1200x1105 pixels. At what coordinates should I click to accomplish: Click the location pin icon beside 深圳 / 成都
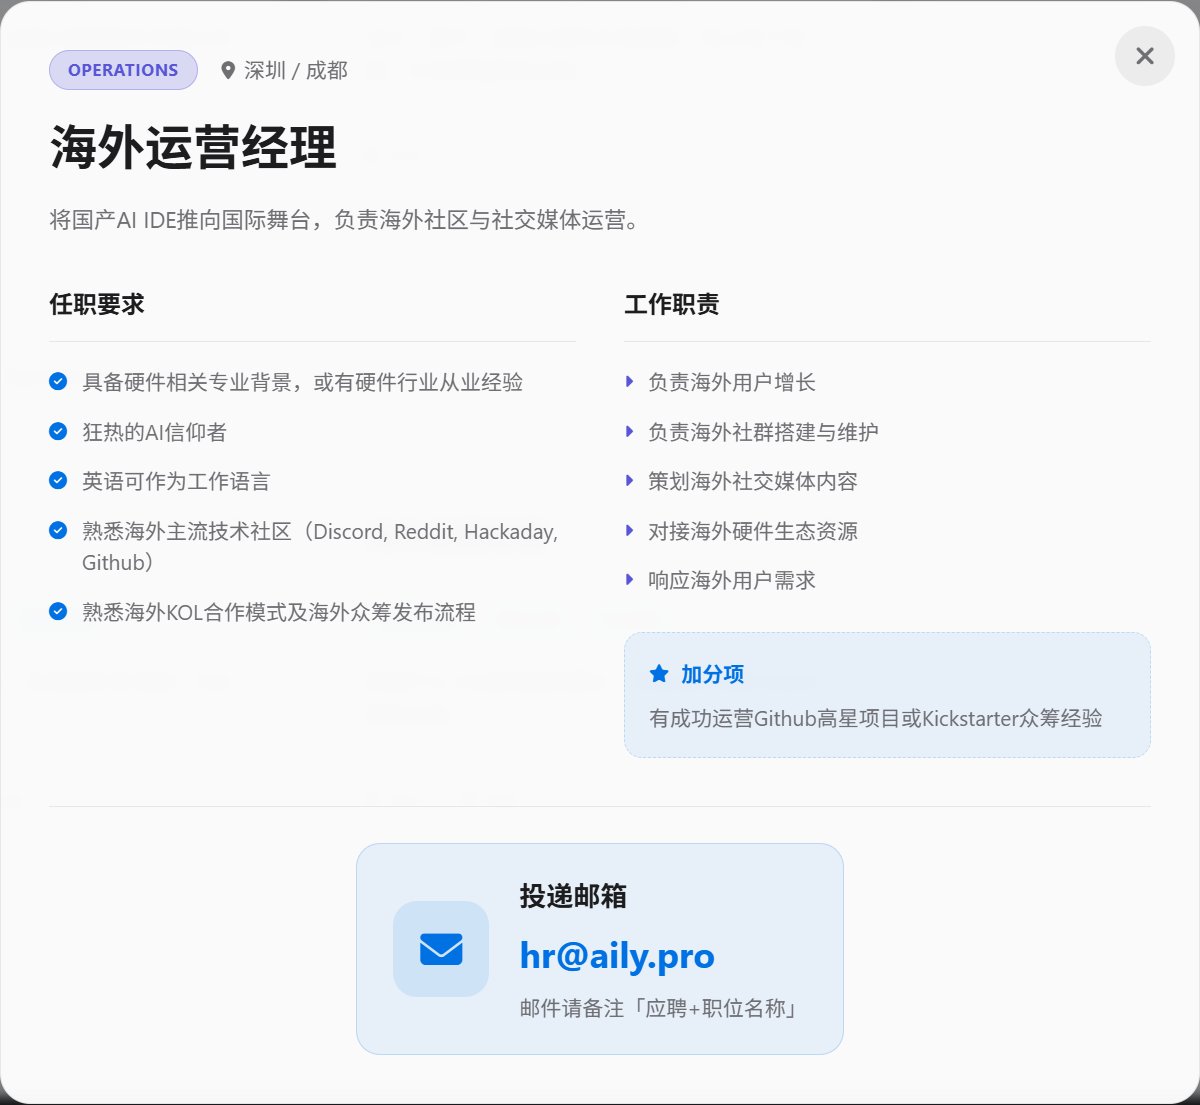point(228,70)
